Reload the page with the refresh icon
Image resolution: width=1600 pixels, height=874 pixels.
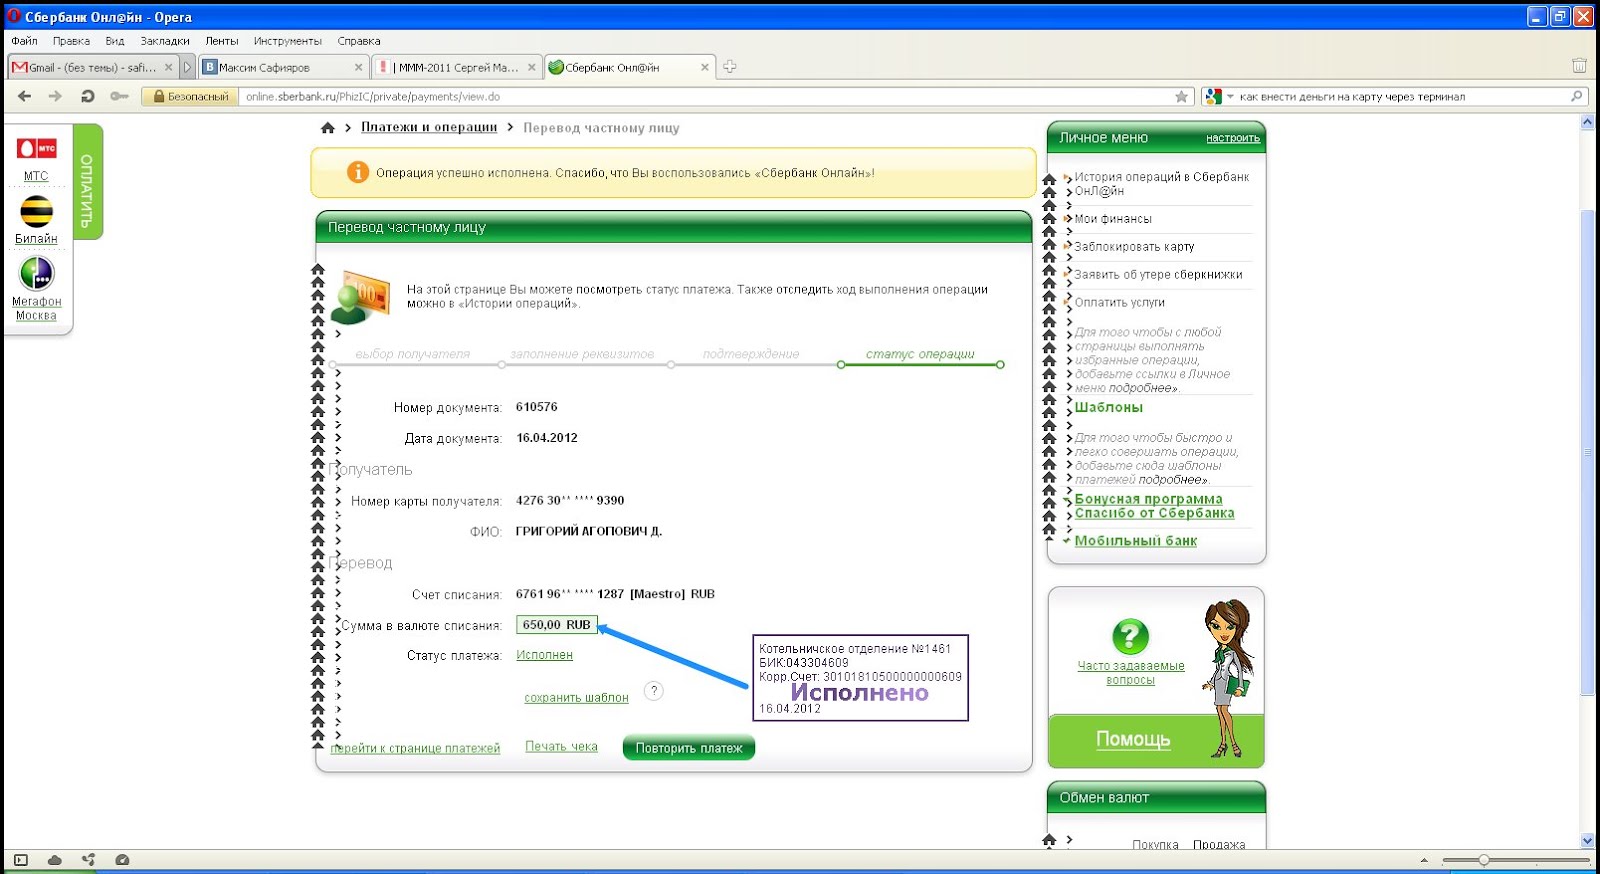87,96
